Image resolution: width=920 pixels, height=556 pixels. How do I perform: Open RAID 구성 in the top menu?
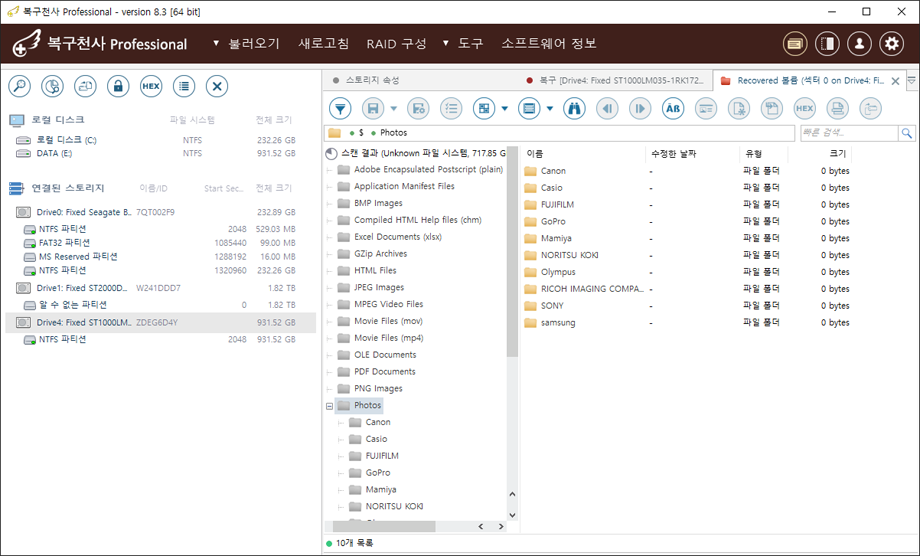[x=397, y=43]
